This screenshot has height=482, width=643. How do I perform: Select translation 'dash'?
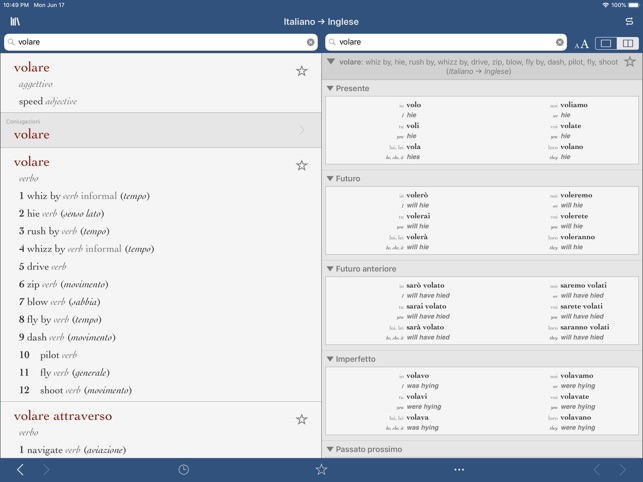pos(36,337)
